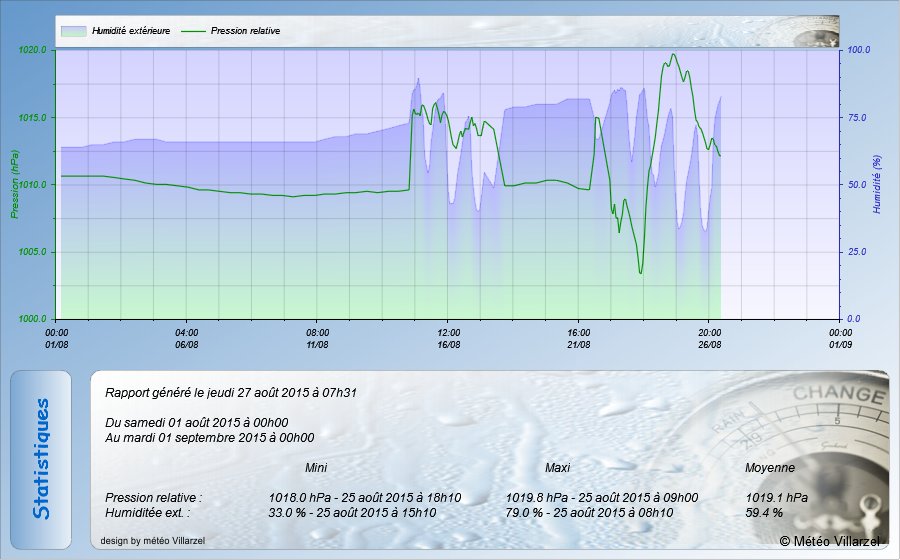
Task: Click the design by météo Villarzel credit
Action: tap(152, 540)
